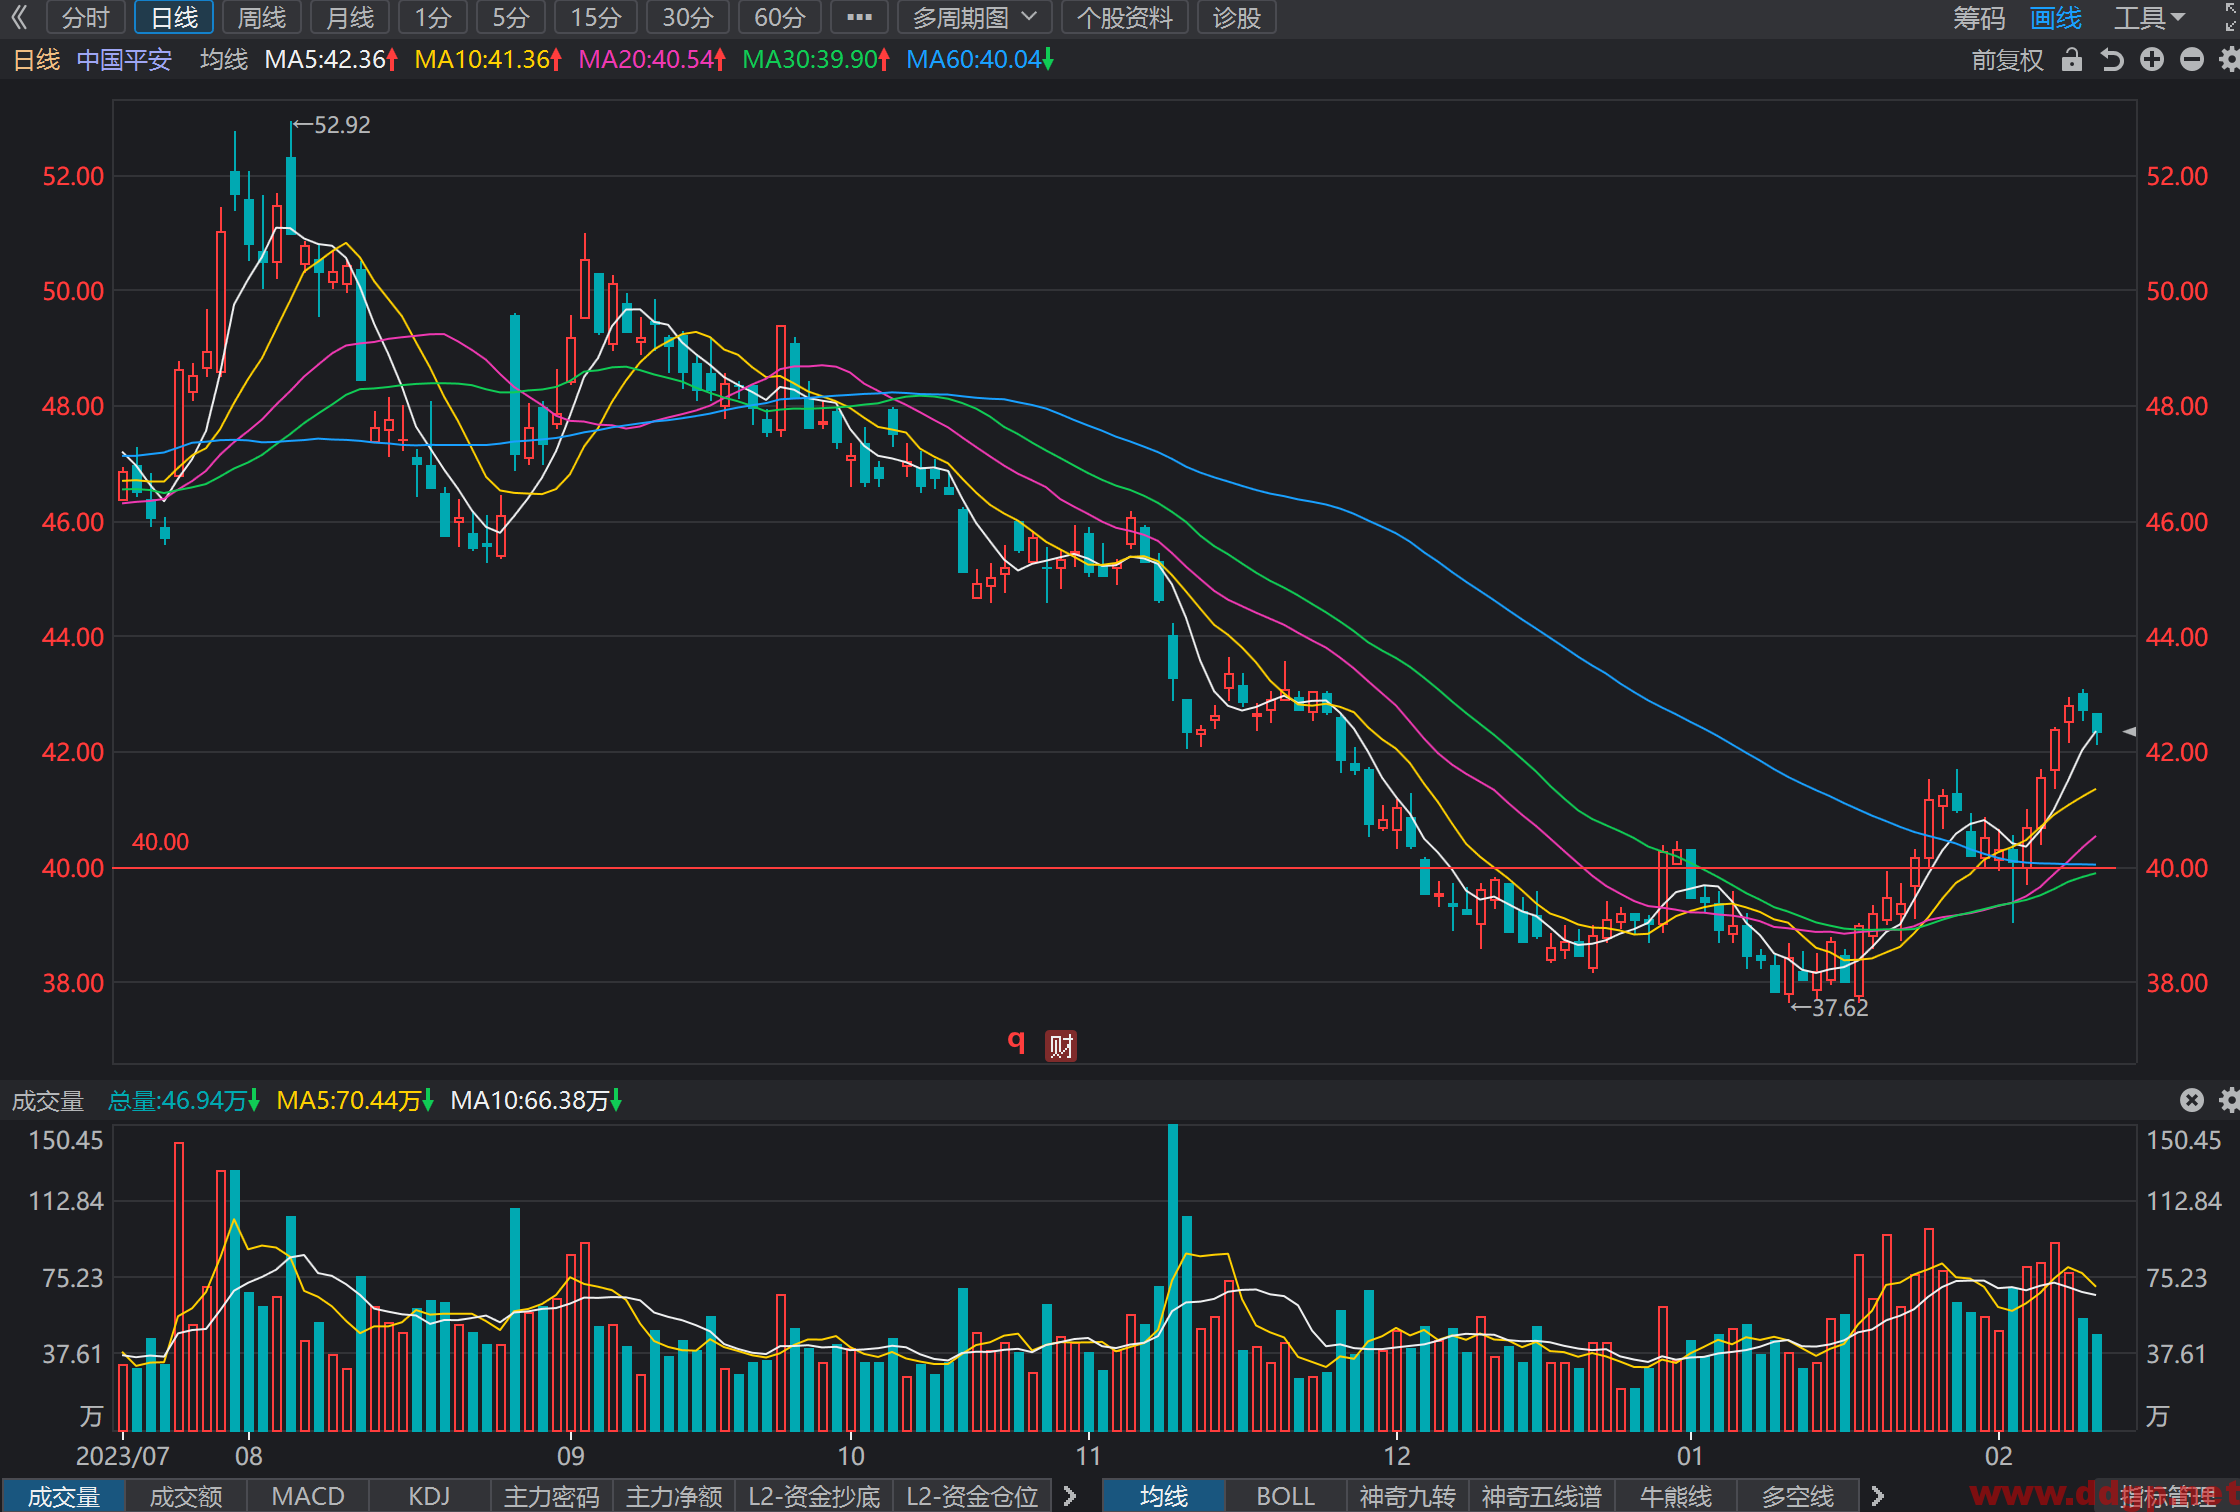Open more periods via the ellipsis button
The height and width of the screenshot is (1512, 2240).
[x=859, y=17]
